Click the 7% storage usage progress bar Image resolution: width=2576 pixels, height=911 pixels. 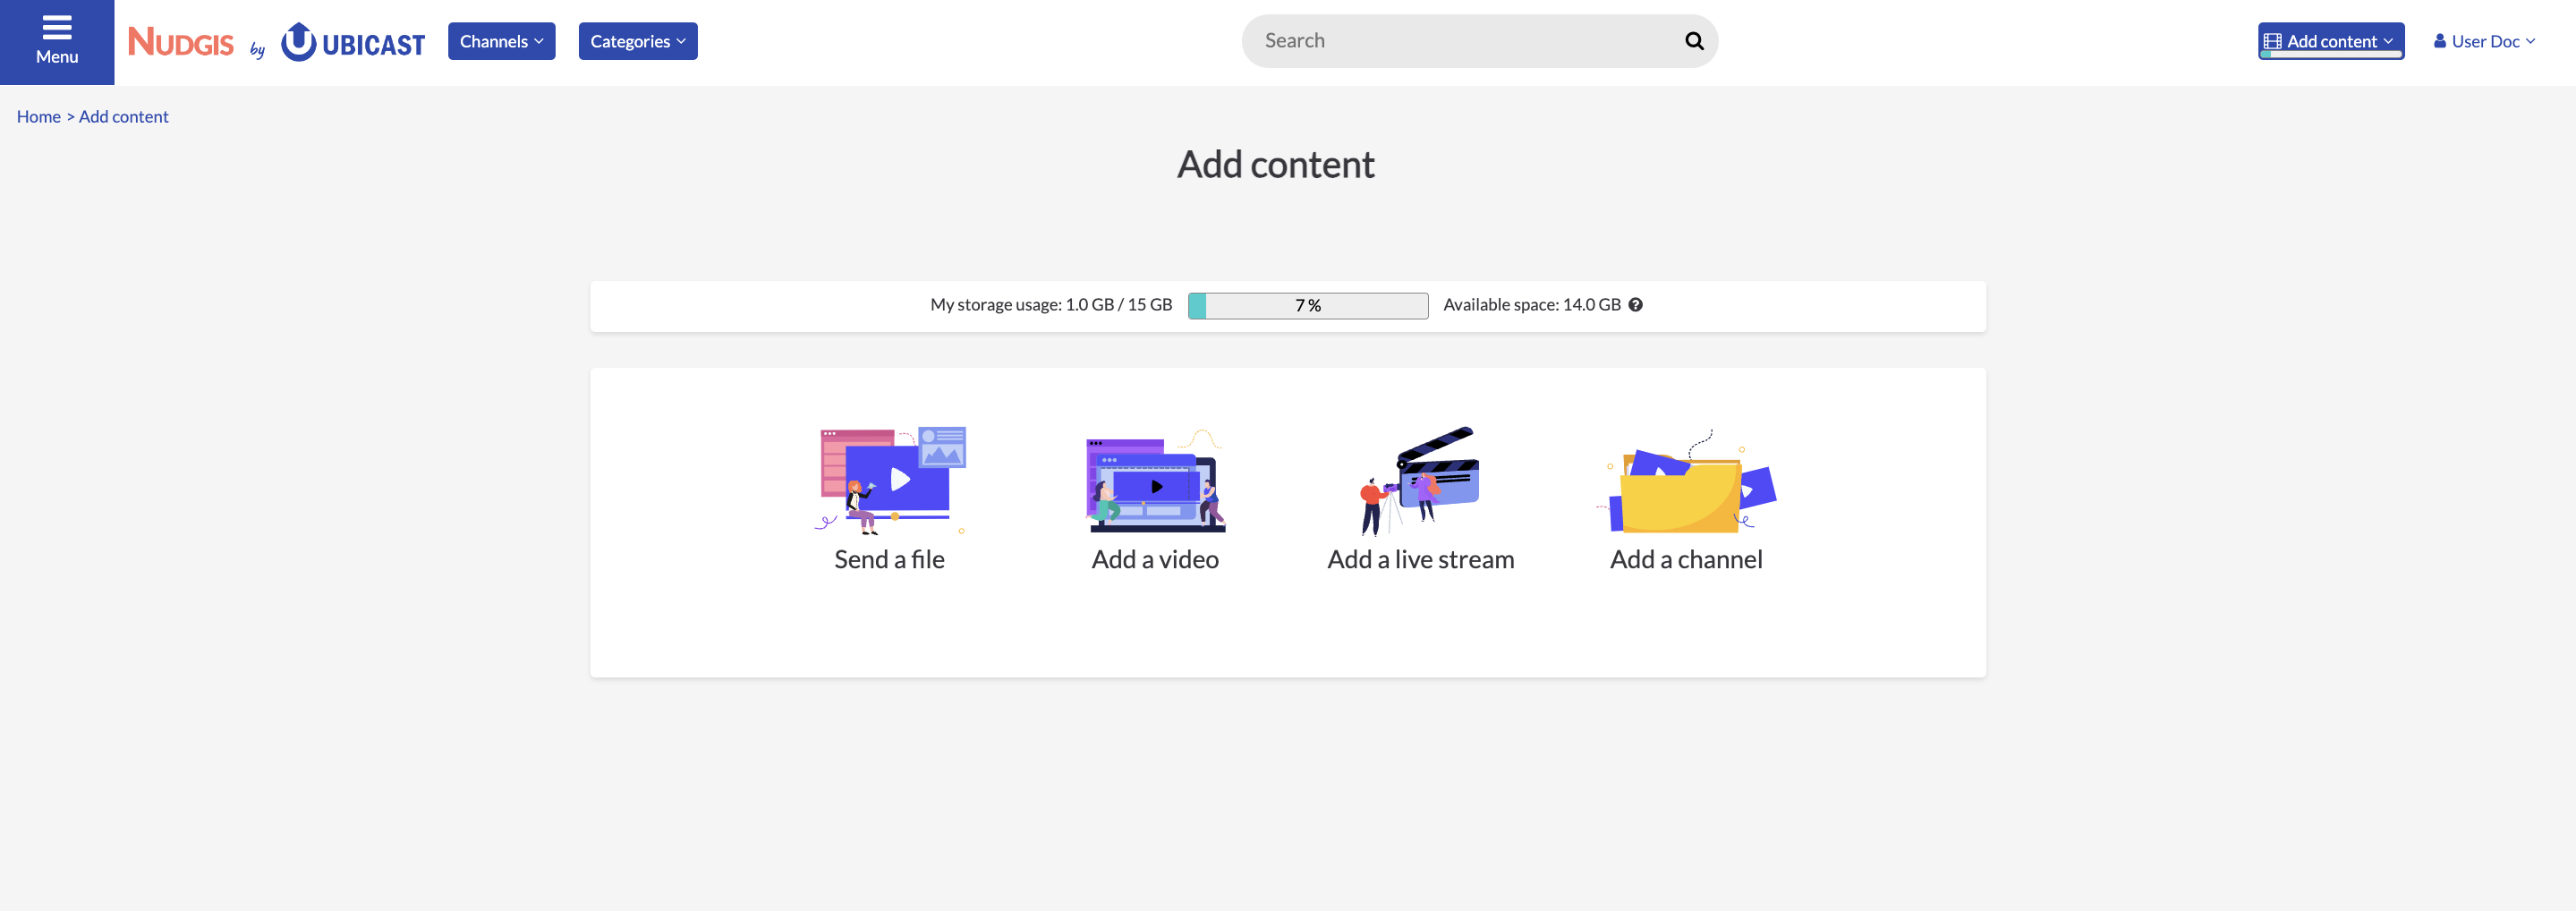click(x=1308, y=306)
